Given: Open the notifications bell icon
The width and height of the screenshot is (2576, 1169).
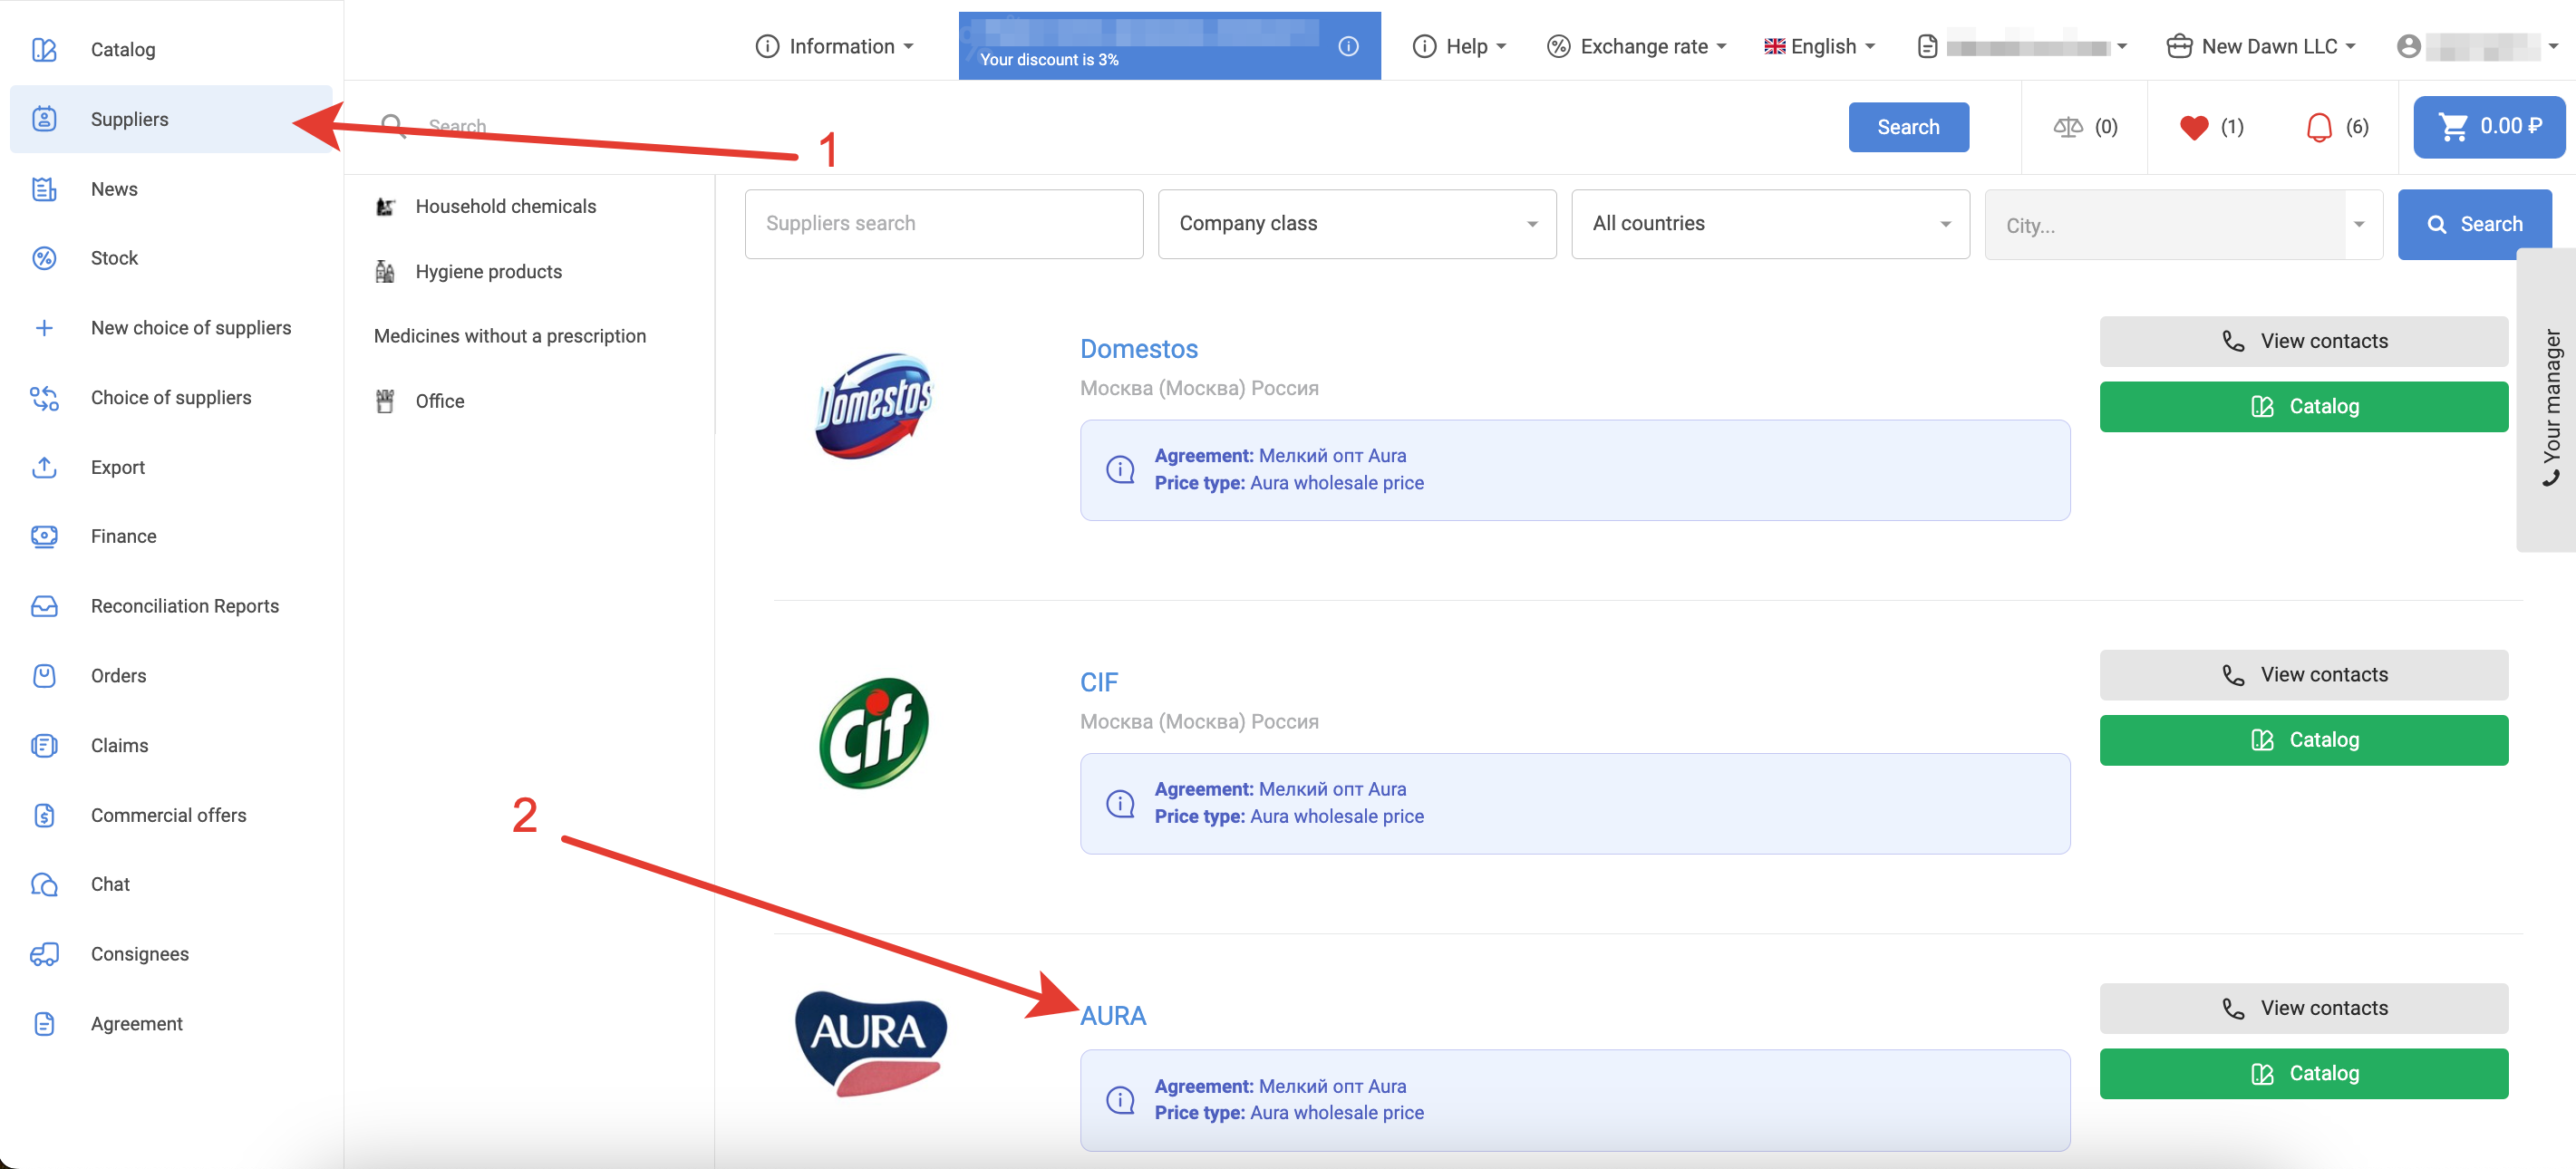Looking at the screenshot, I should point(2318,127).
